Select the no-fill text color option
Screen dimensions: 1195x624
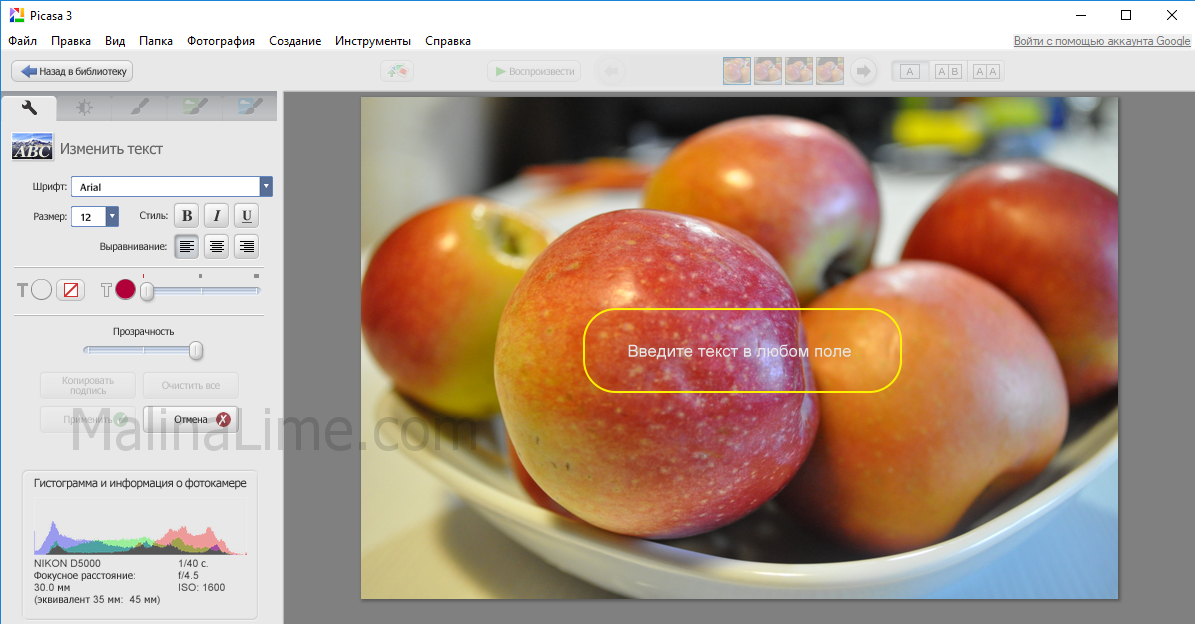[70, 290]
